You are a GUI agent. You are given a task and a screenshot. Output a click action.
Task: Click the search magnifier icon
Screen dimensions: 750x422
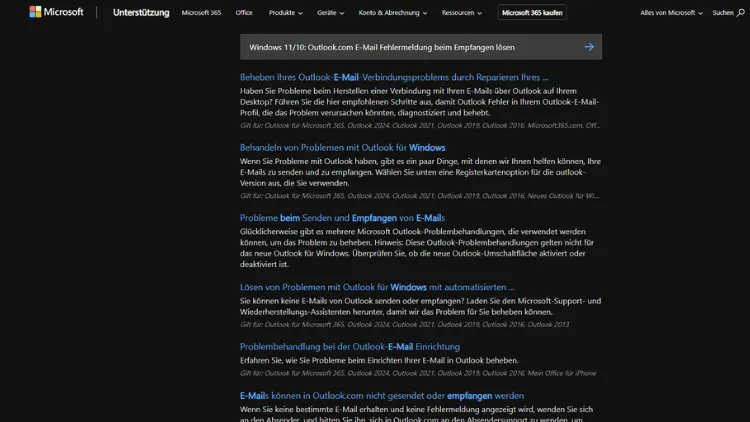(x=740, y=13)
